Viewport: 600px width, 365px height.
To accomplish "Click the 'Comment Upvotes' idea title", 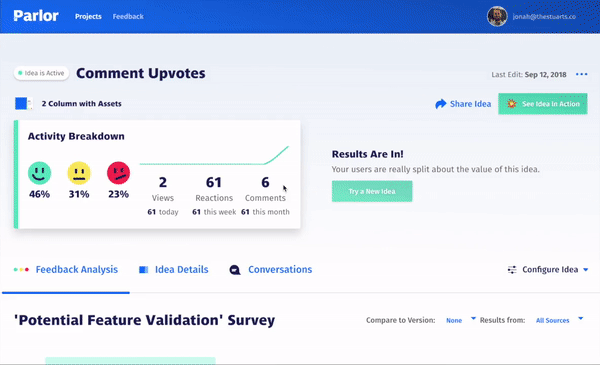I will pyautogui.click(x=141, y=73).
